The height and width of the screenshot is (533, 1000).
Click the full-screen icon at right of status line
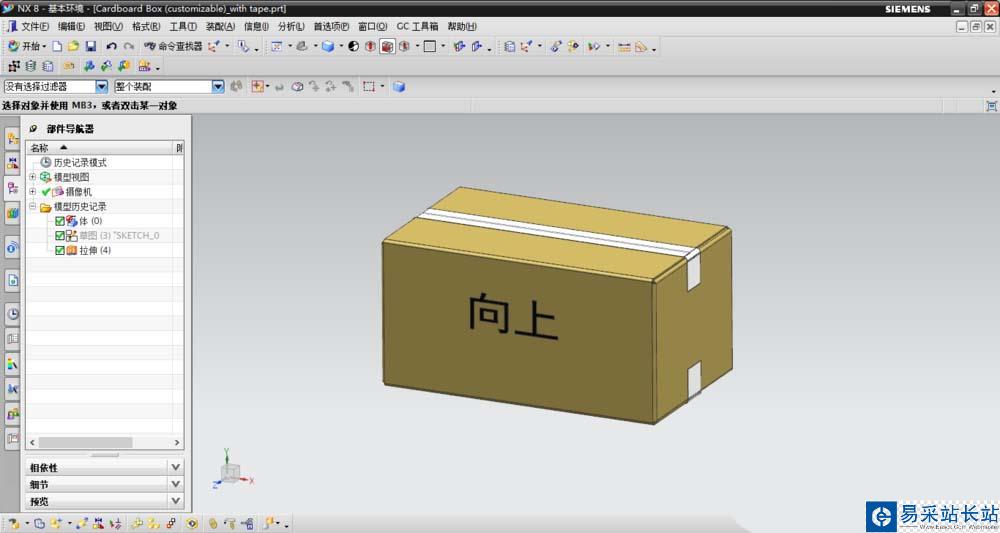991,106
